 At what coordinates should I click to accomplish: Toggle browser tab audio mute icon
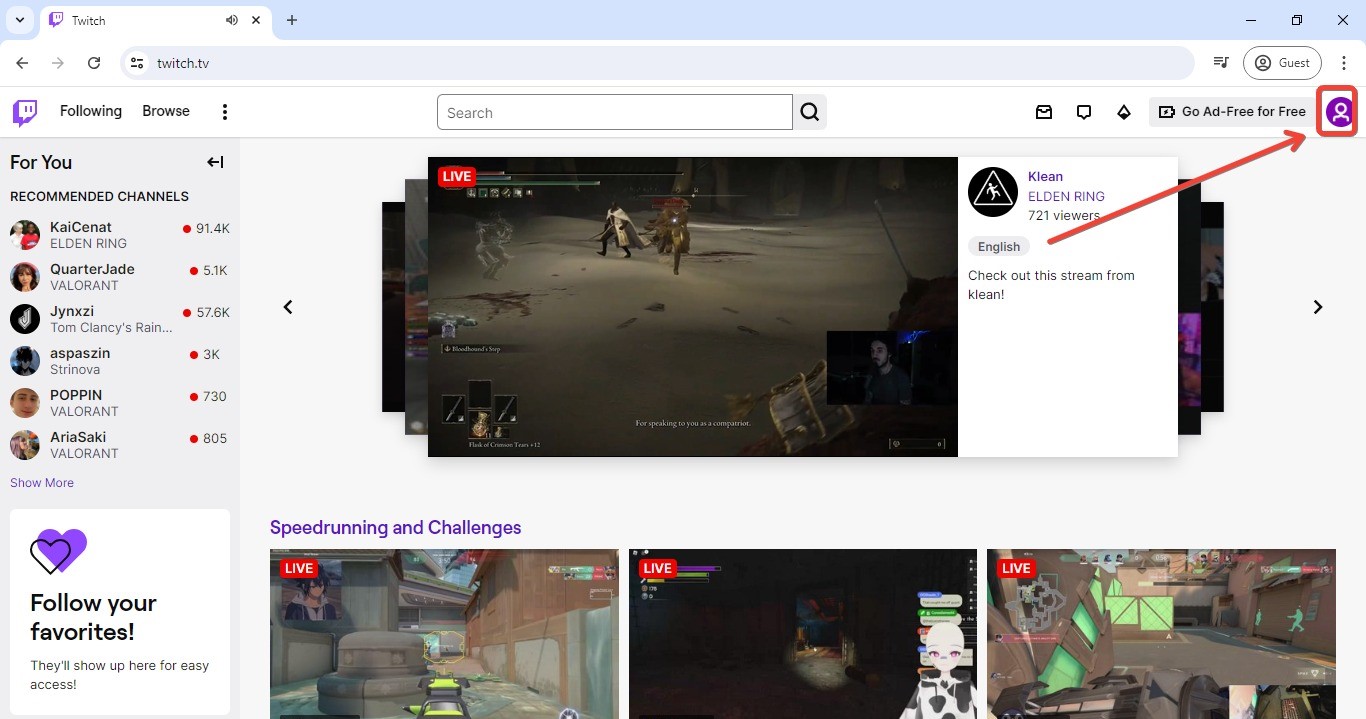(x=231, y=19)
